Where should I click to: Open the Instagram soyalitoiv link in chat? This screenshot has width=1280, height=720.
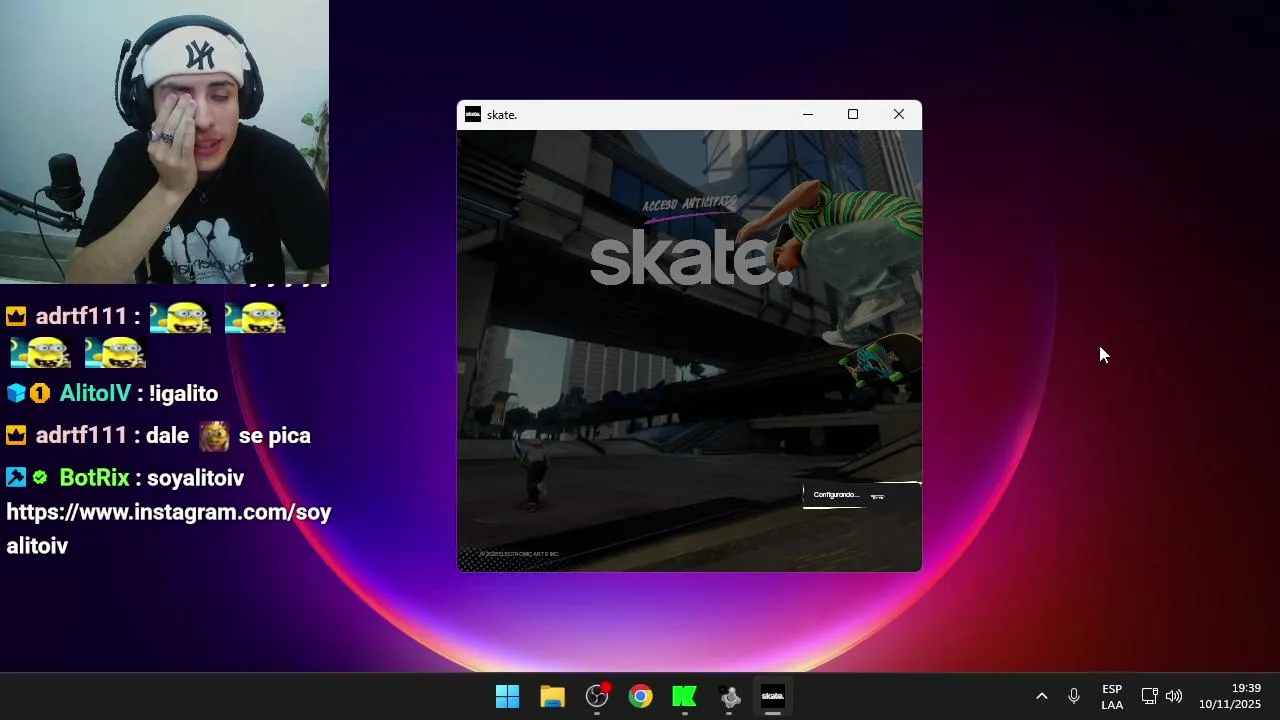(x=168, y=529)
